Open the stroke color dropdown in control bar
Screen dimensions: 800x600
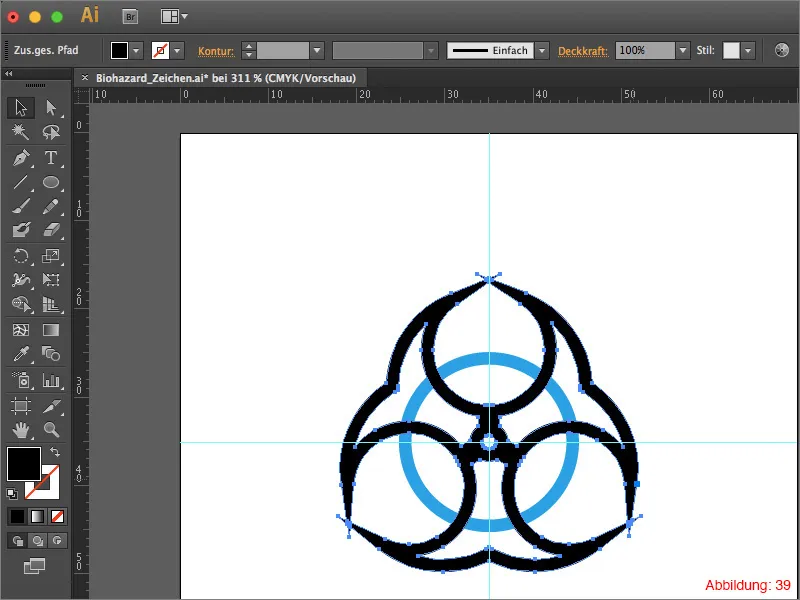[177, 51]
